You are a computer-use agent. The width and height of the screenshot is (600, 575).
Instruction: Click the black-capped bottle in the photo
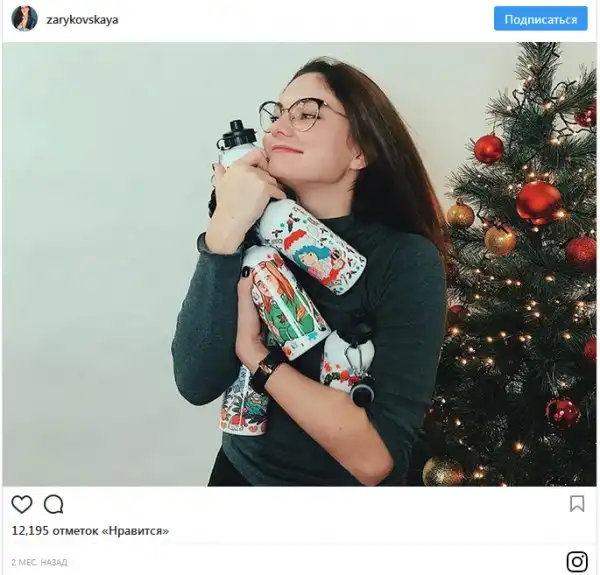[234, 143]
